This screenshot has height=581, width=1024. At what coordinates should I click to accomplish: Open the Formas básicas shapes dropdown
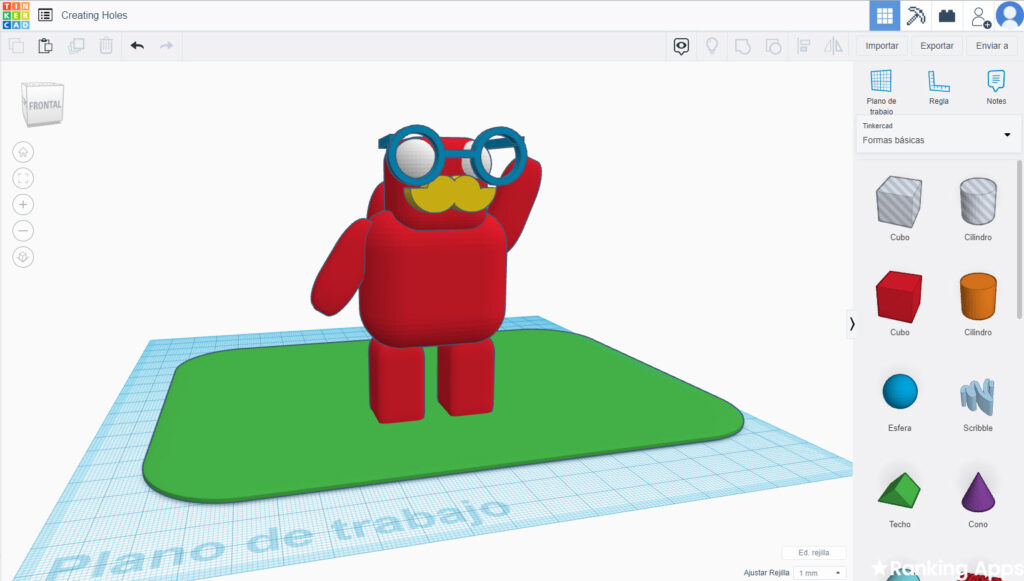click(x=936, y=134)
